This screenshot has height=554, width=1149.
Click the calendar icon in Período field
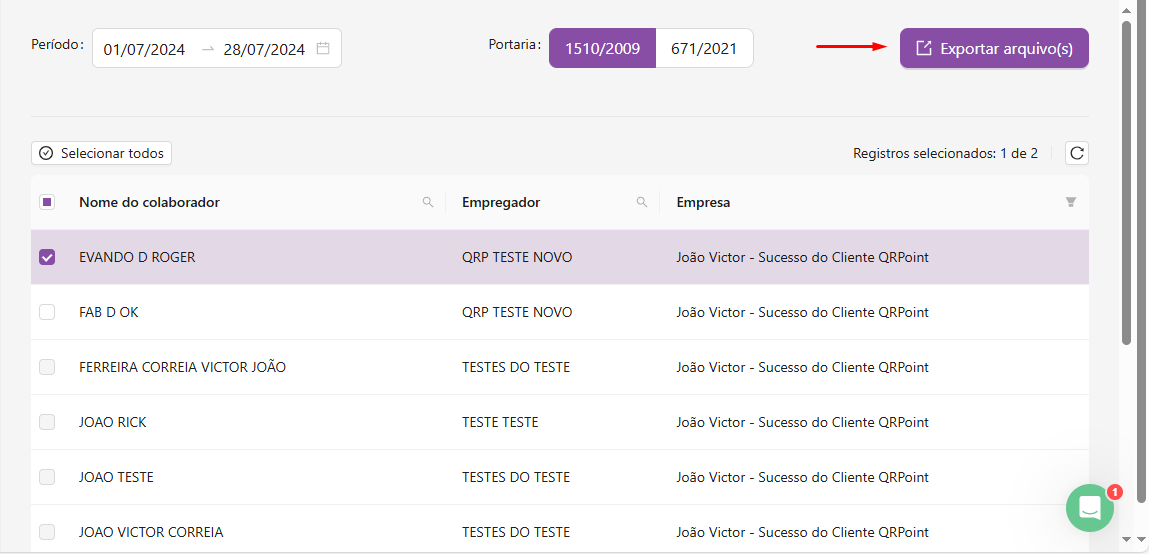tap(323, 49)
